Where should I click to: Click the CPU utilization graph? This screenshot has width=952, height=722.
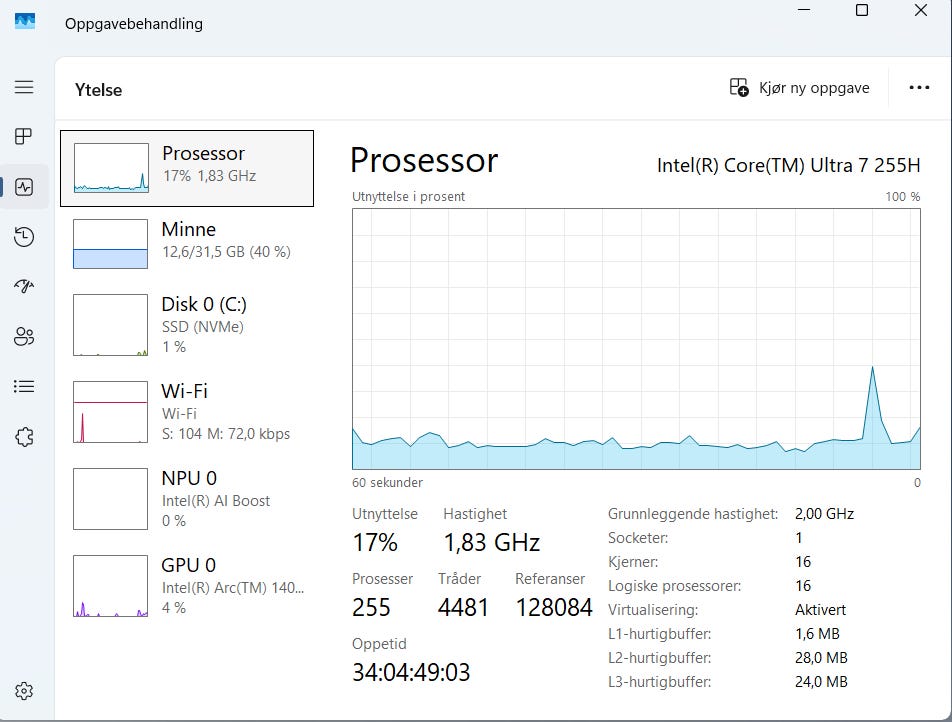pos(636,339)
